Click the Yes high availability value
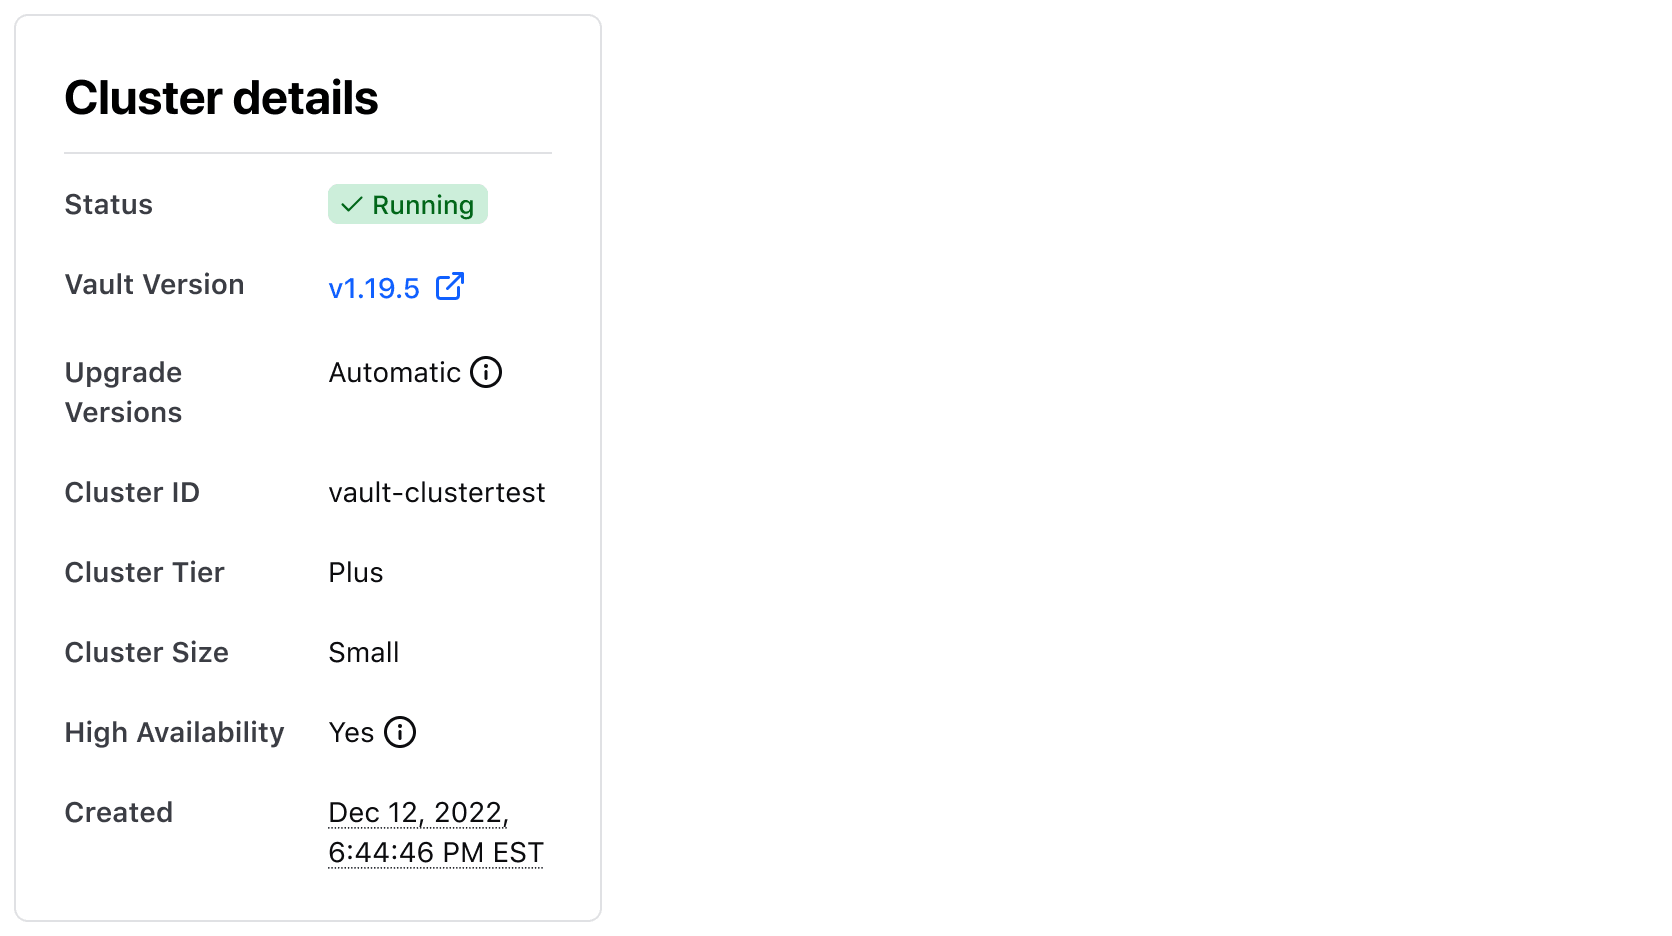Viewport: 1672px width, 936px height. 351,732
